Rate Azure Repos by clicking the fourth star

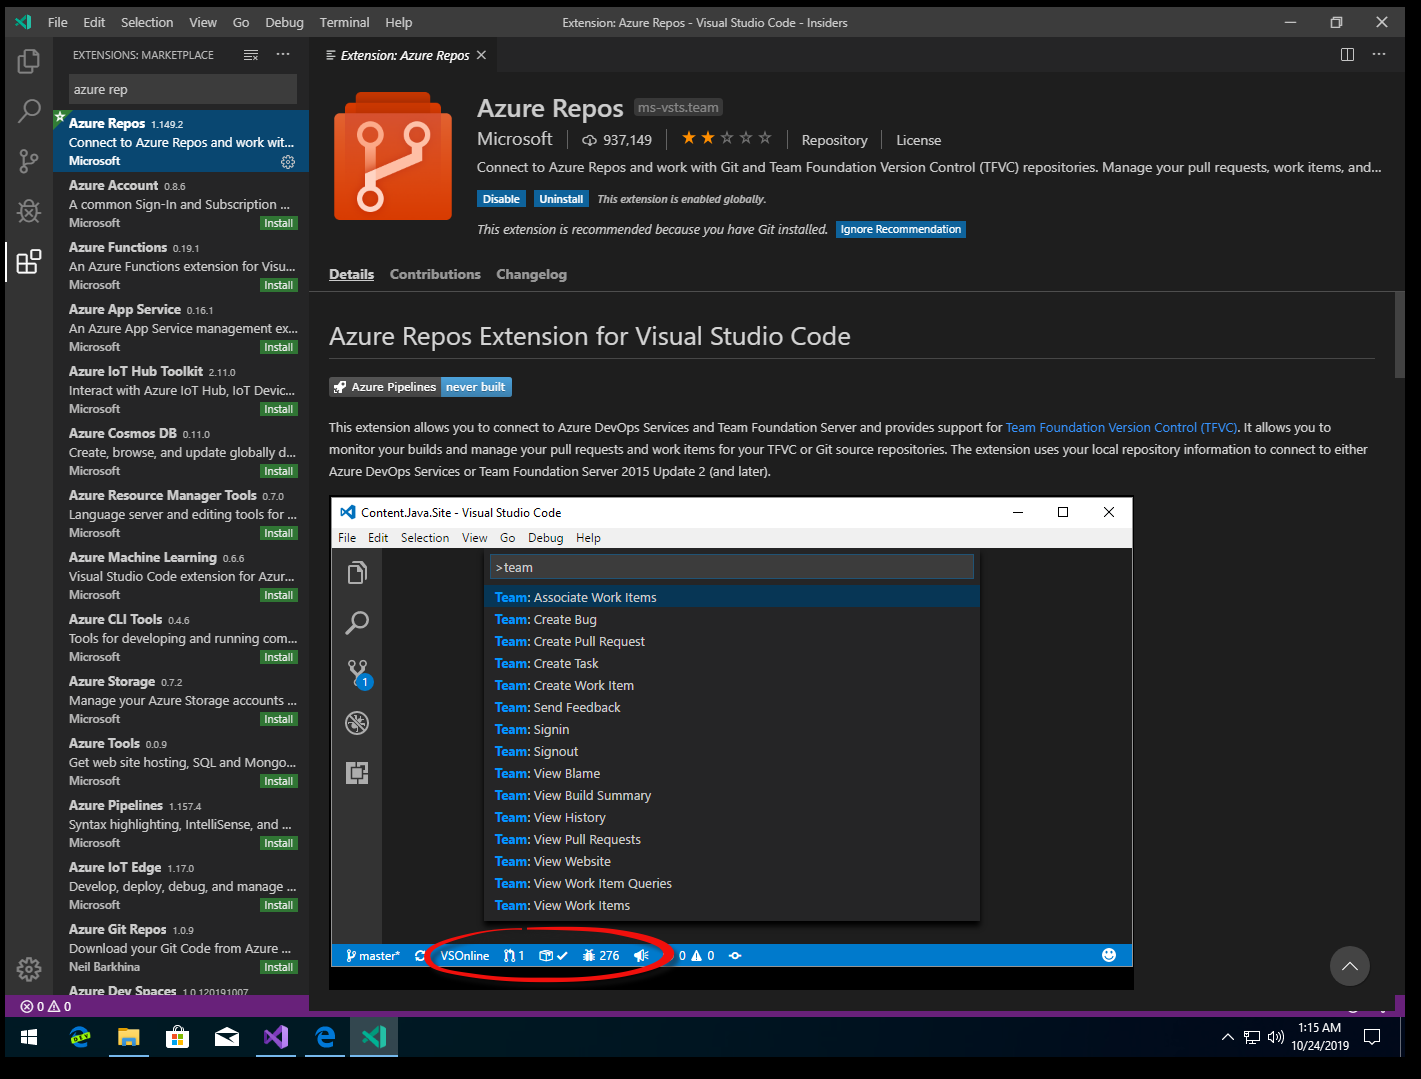point(746,138)
